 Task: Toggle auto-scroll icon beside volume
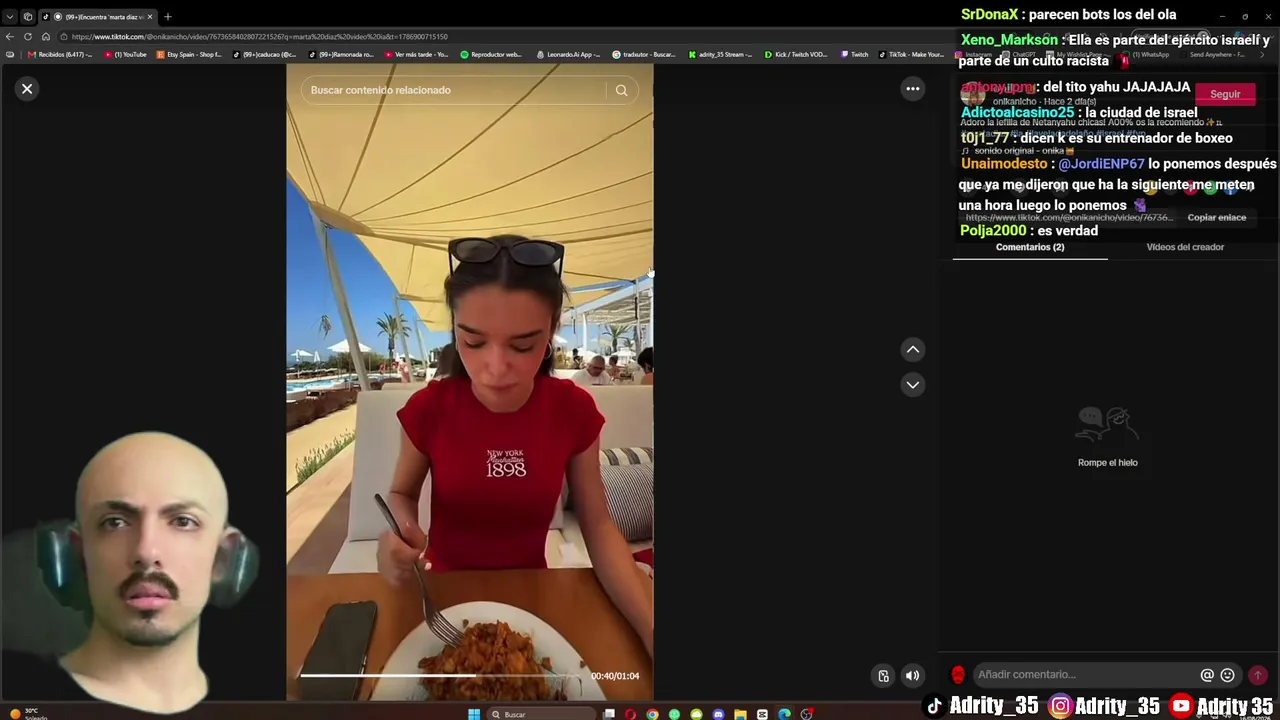(x=883, y=676)
